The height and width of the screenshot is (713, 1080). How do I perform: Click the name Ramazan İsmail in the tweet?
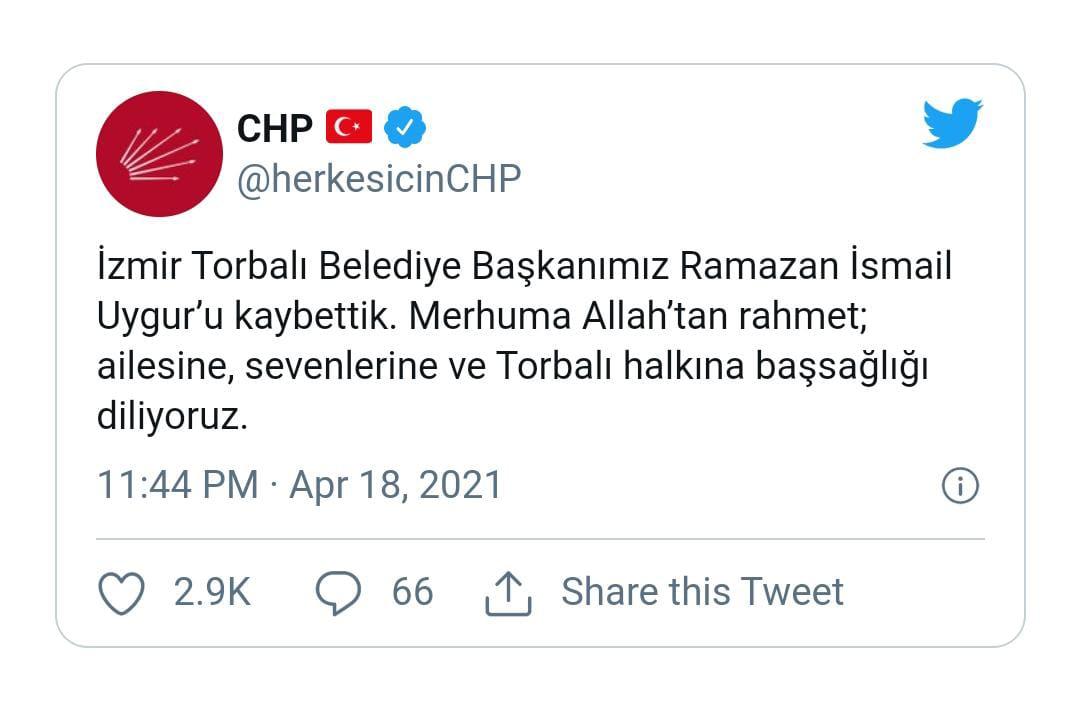816,266
